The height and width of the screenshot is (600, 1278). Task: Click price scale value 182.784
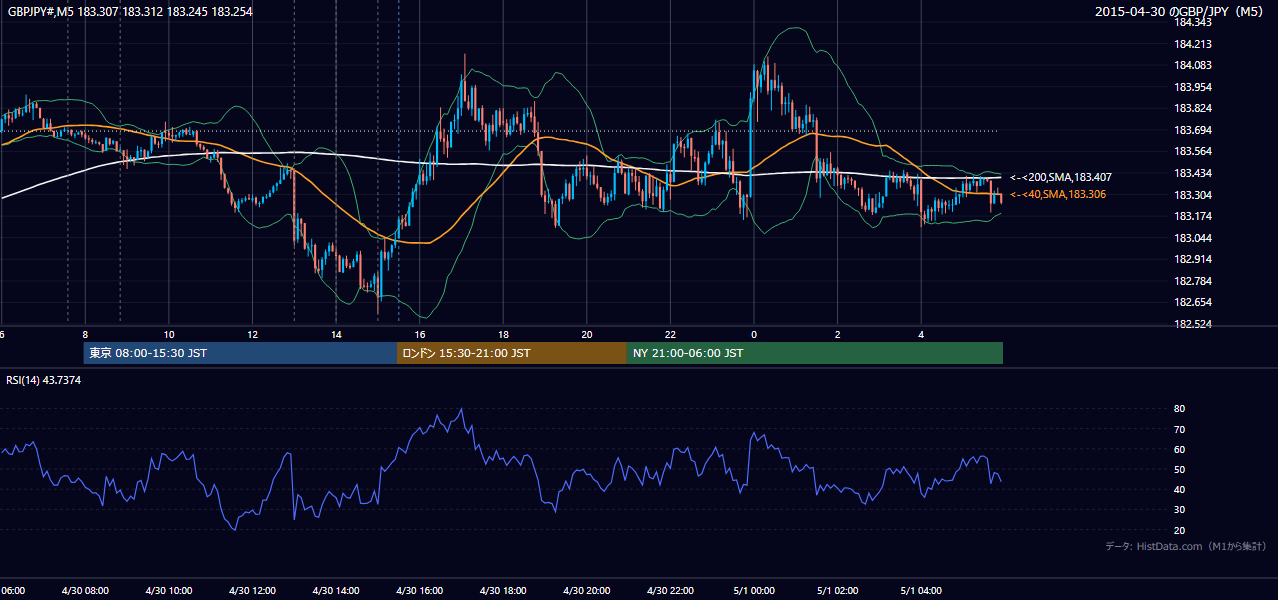pyautogui.click(x=1192, y=281)
